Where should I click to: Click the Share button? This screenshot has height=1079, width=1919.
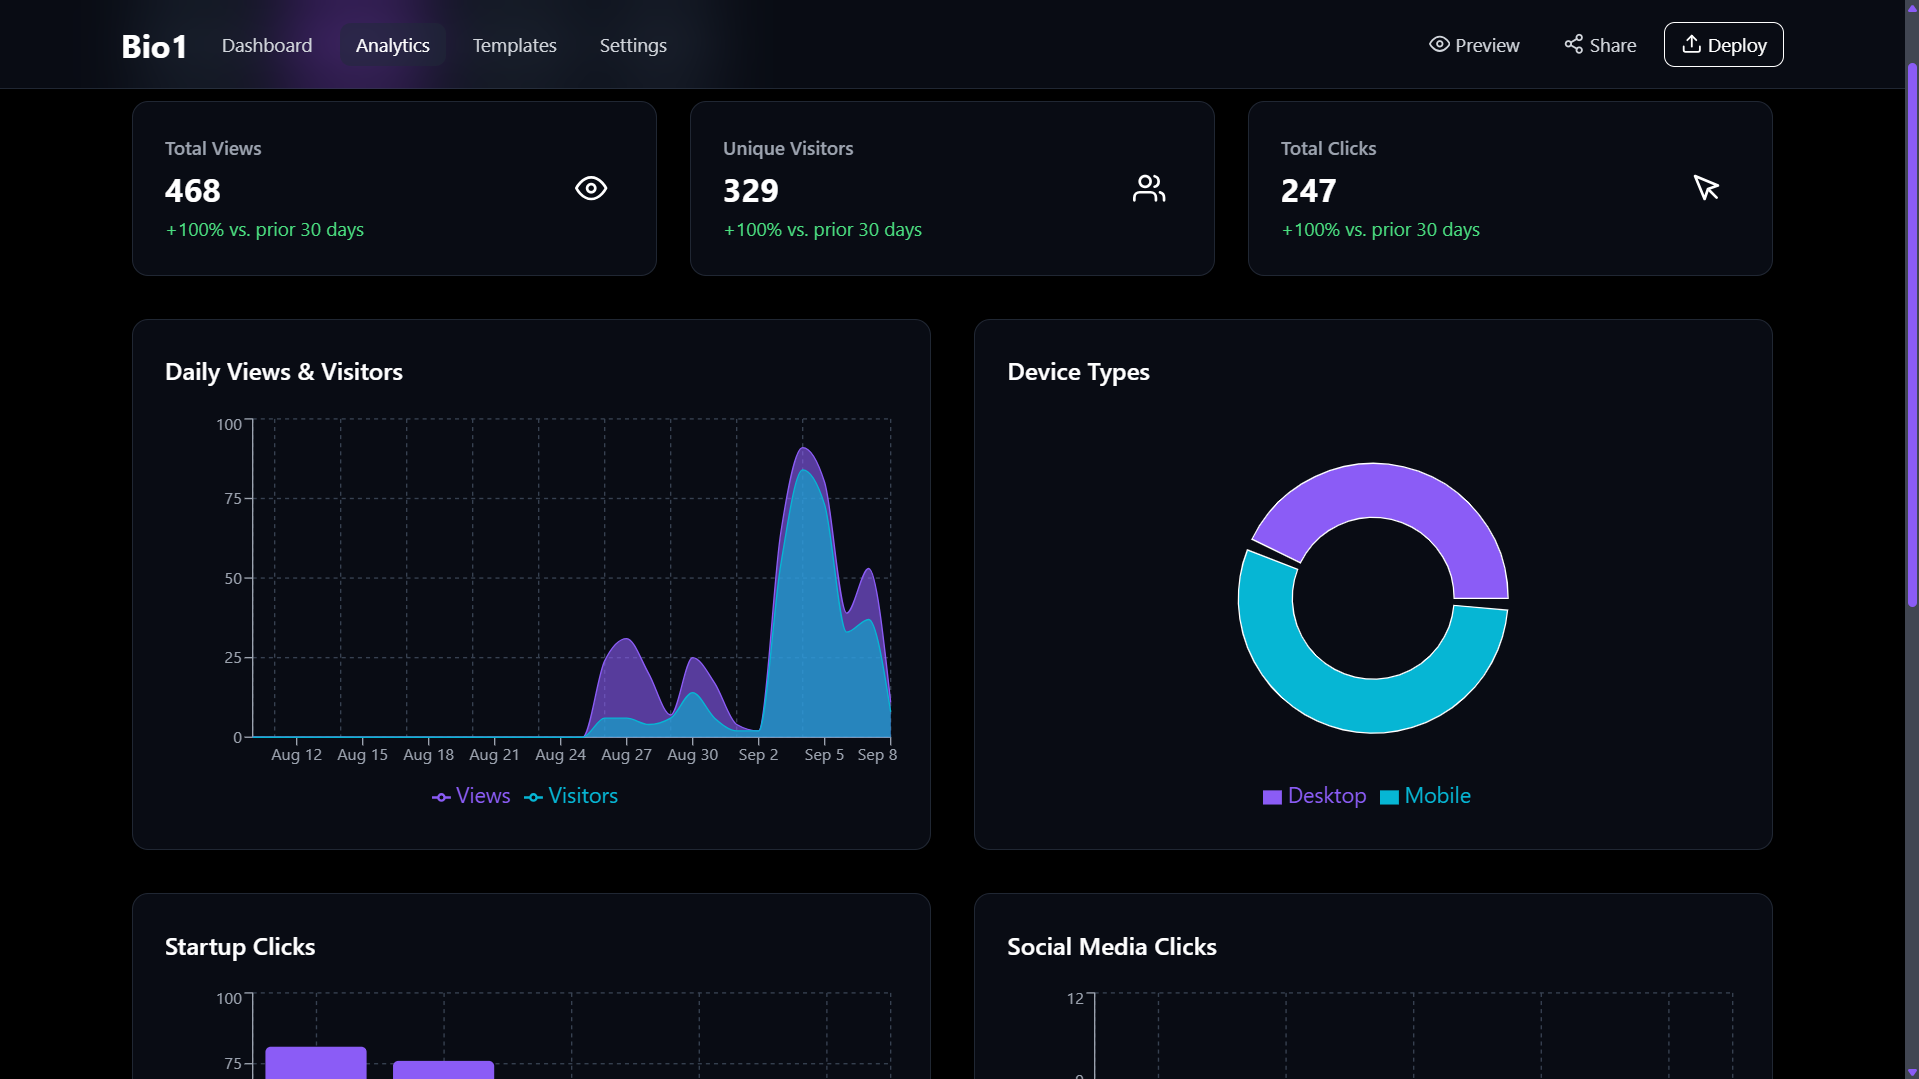click(x=1600, y=45)
